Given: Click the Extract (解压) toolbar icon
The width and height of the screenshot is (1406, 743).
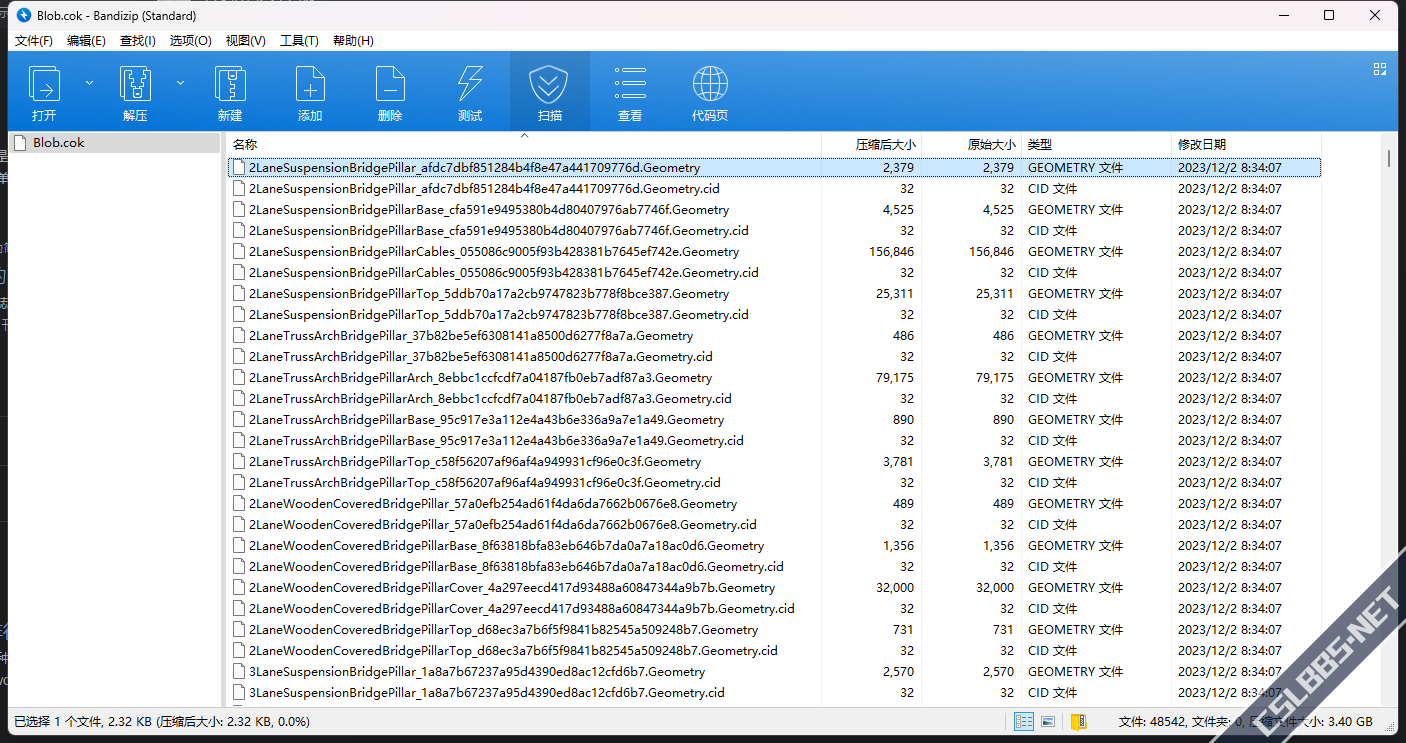Looking at the screenshot, I should coord(135,84).
